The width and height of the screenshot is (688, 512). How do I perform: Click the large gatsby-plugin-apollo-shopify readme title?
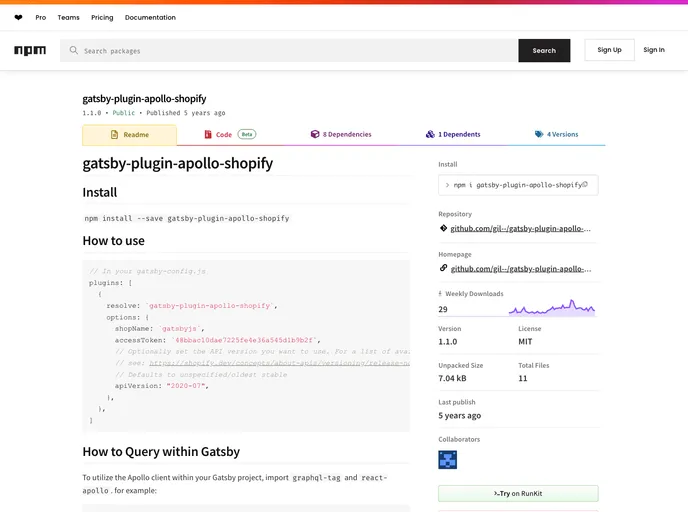178,163
